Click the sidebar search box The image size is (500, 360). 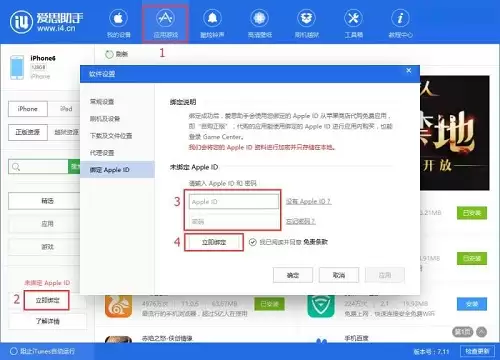click(x=38, y=167)
